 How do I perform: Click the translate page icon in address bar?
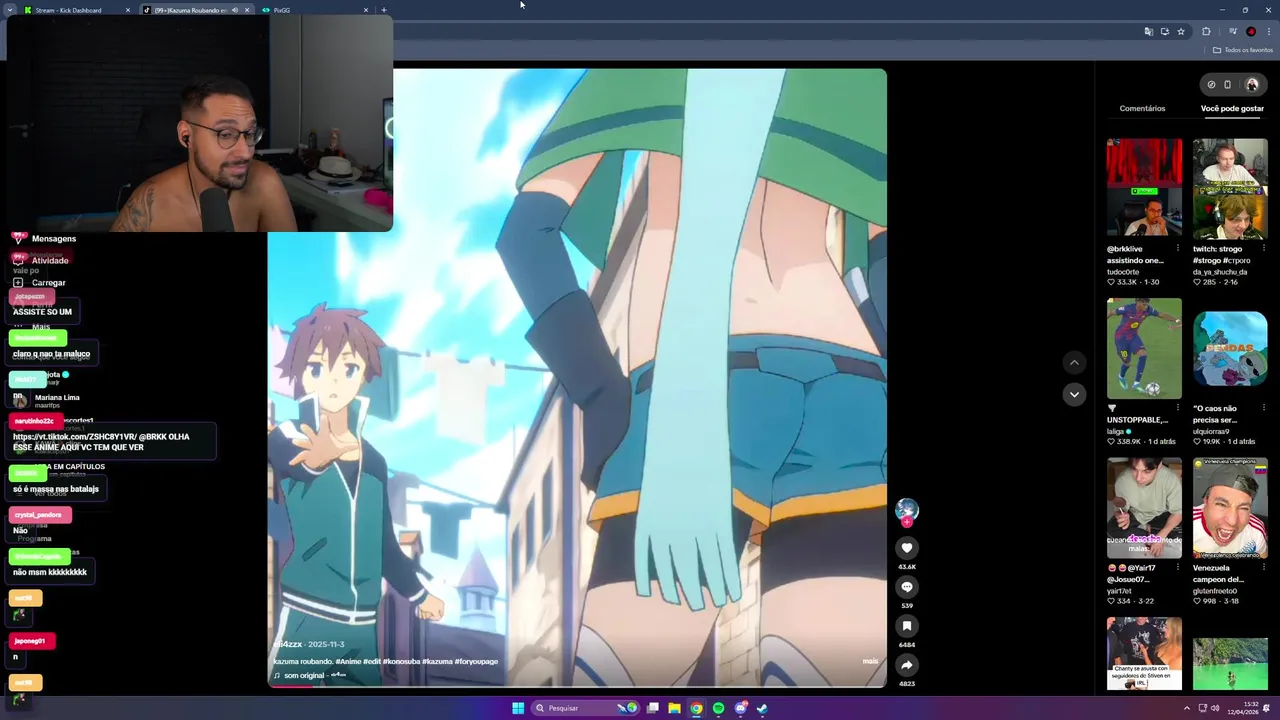[x=1148, y=32]
